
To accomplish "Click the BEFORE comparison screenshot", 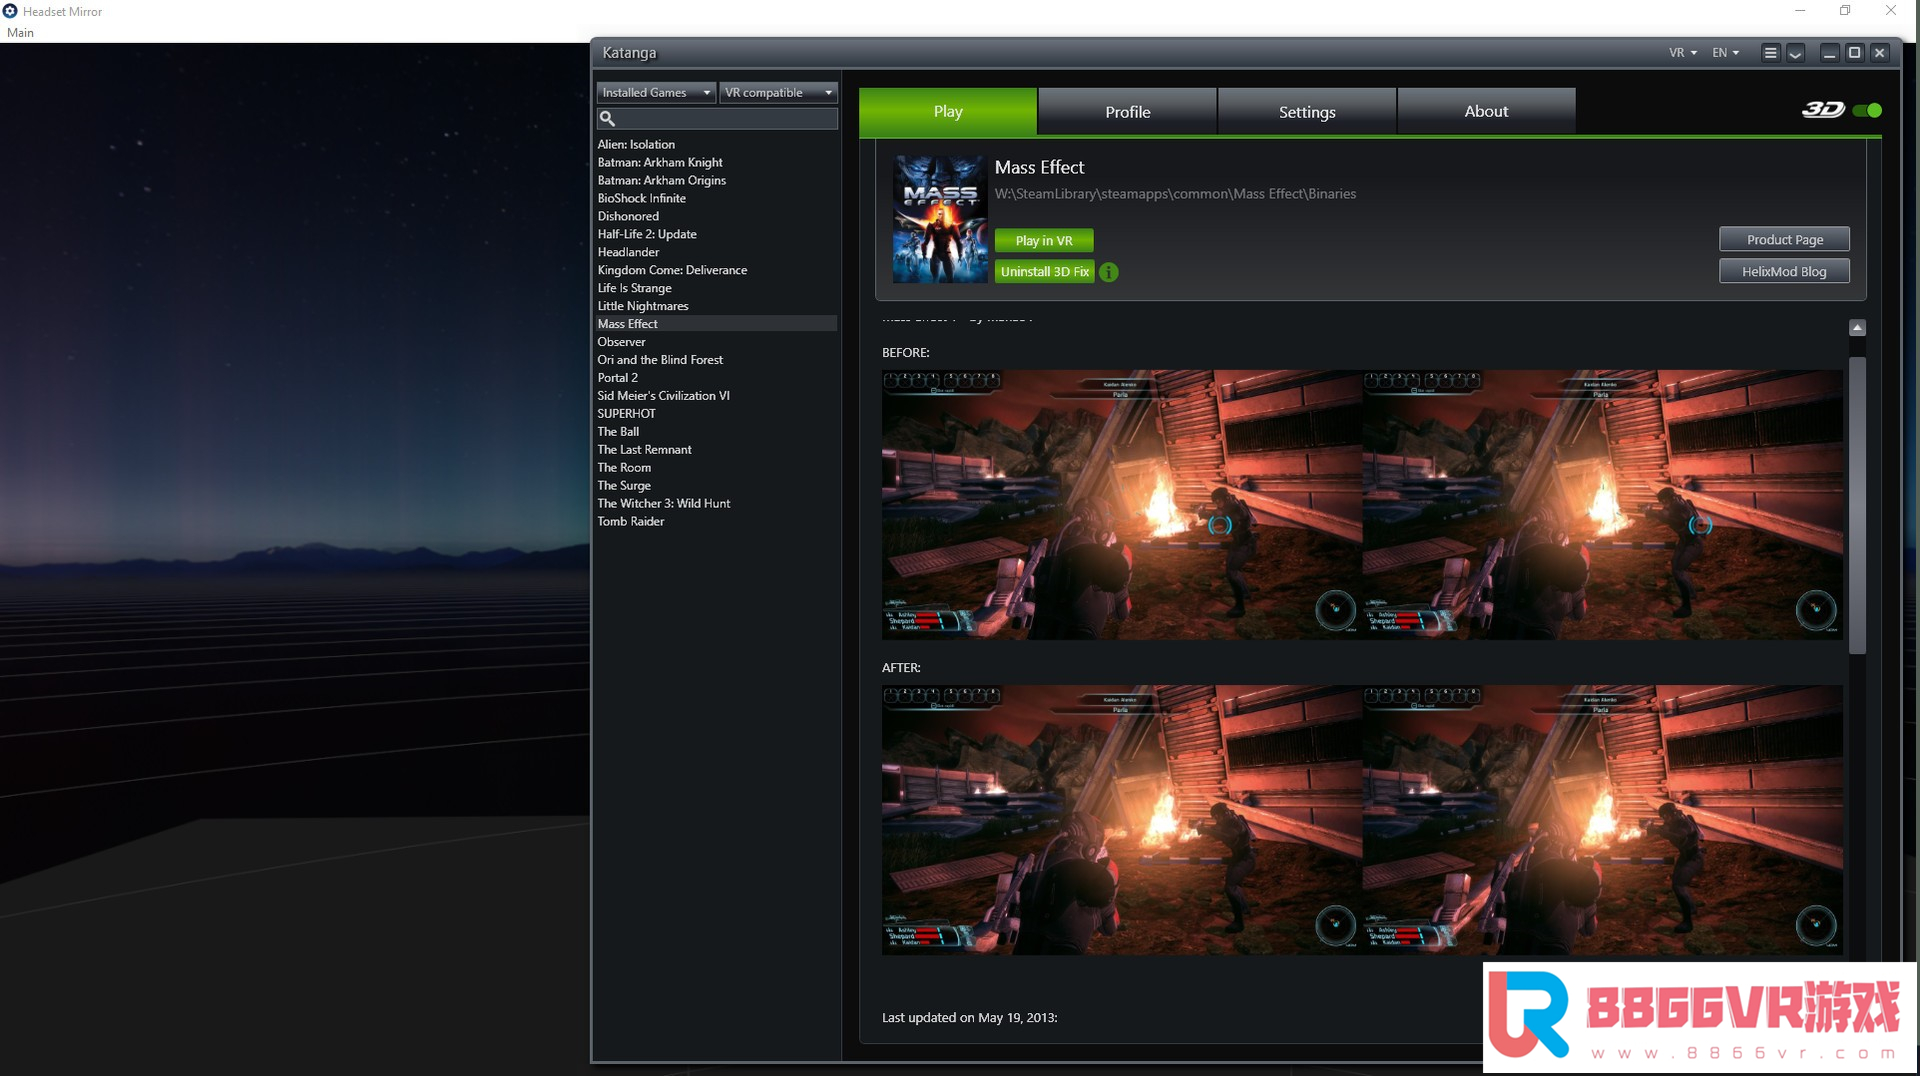I will pos(1362,505).
